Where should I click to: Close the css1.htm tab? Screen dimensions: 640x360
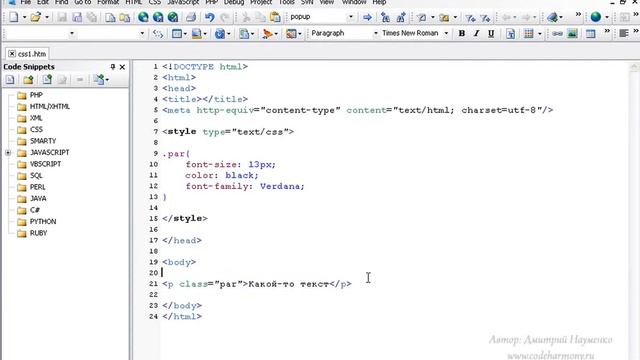click(x=12, y=53)
